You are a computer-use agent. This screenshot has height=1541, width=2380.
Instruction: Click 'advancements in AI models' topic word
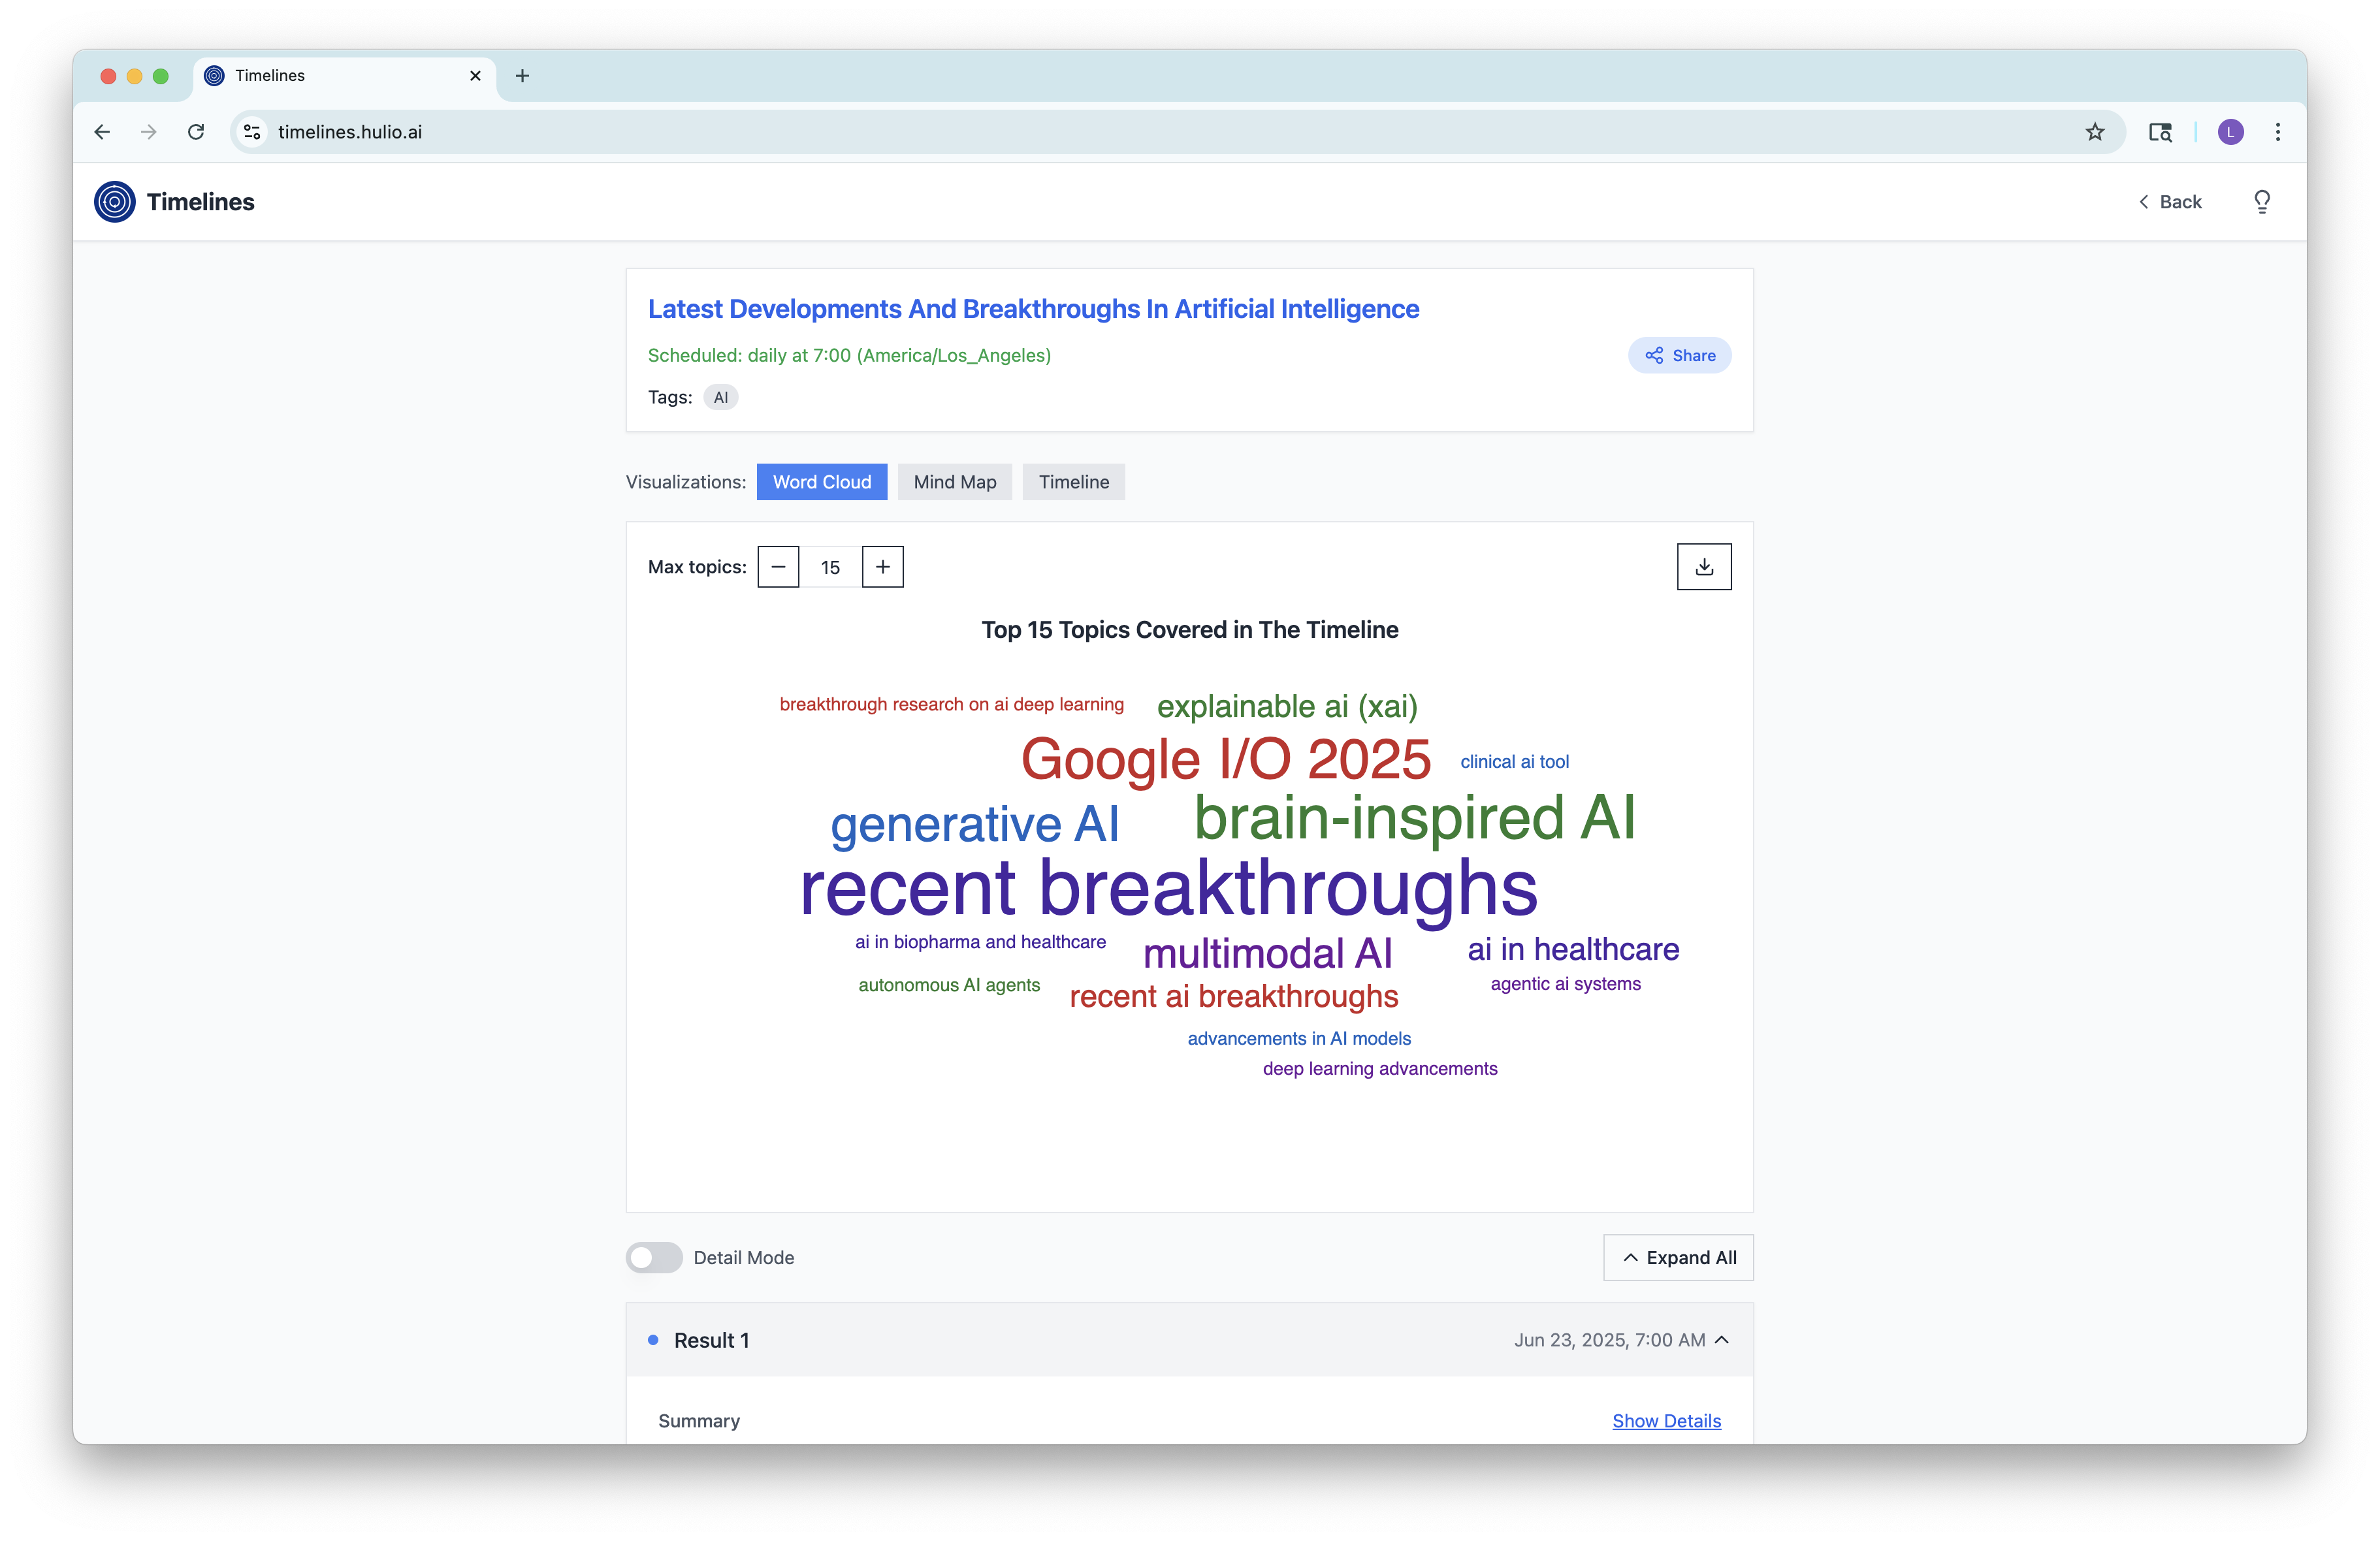pyautogui.click(x=1299, y=1039)
